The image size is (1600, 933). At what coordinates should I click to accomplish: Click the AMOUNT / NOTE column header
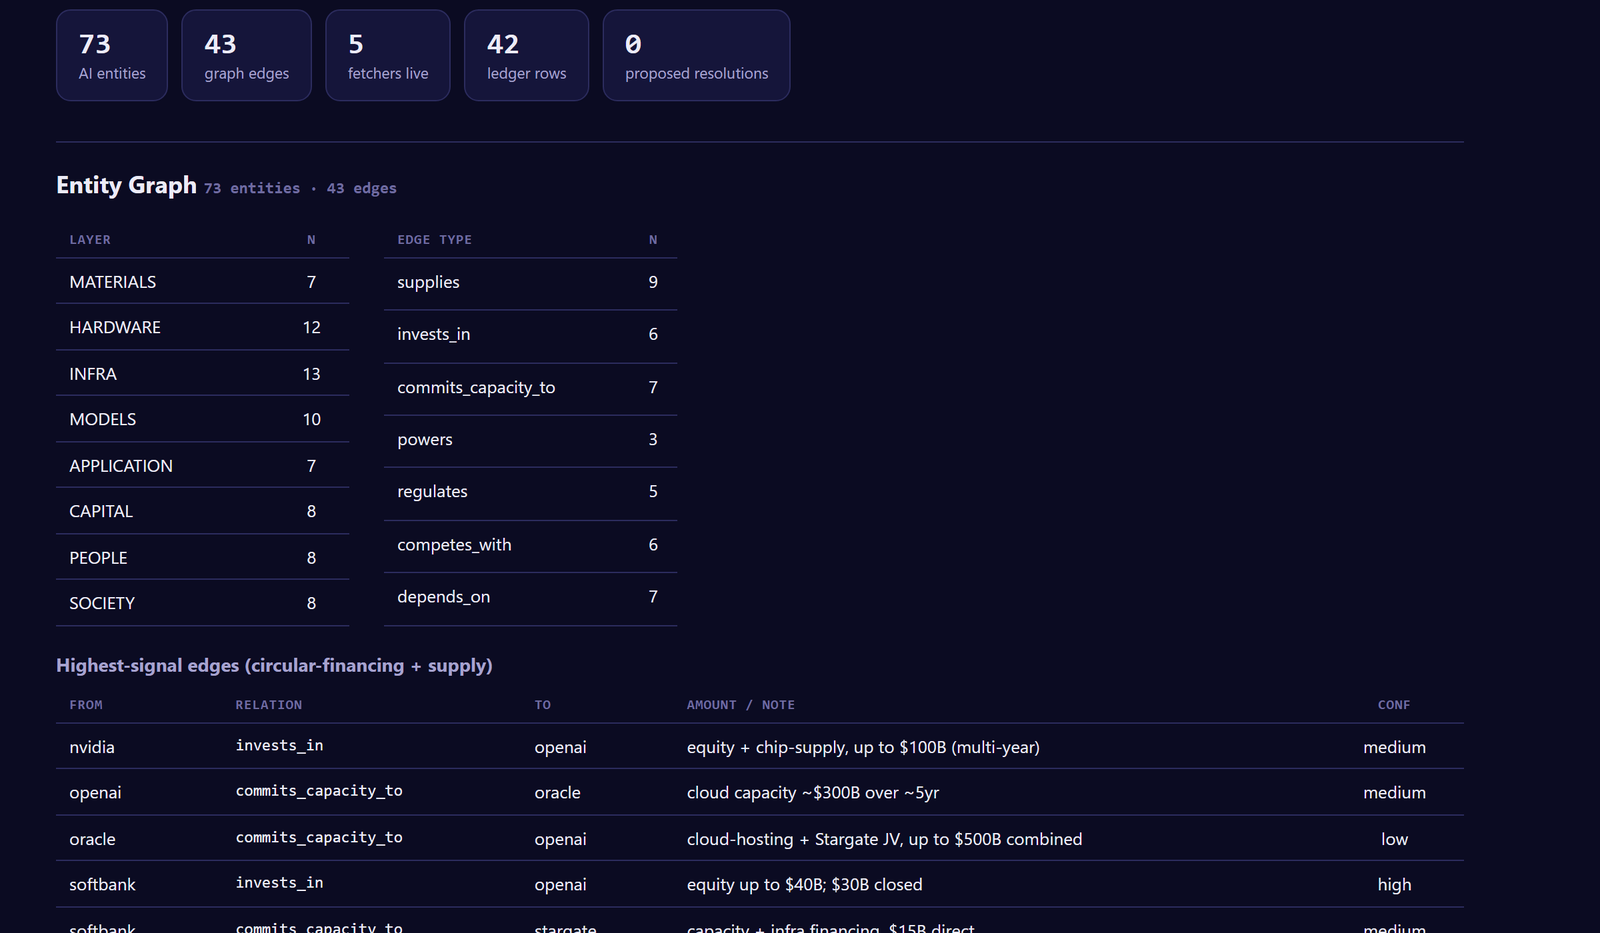point(740,705)
